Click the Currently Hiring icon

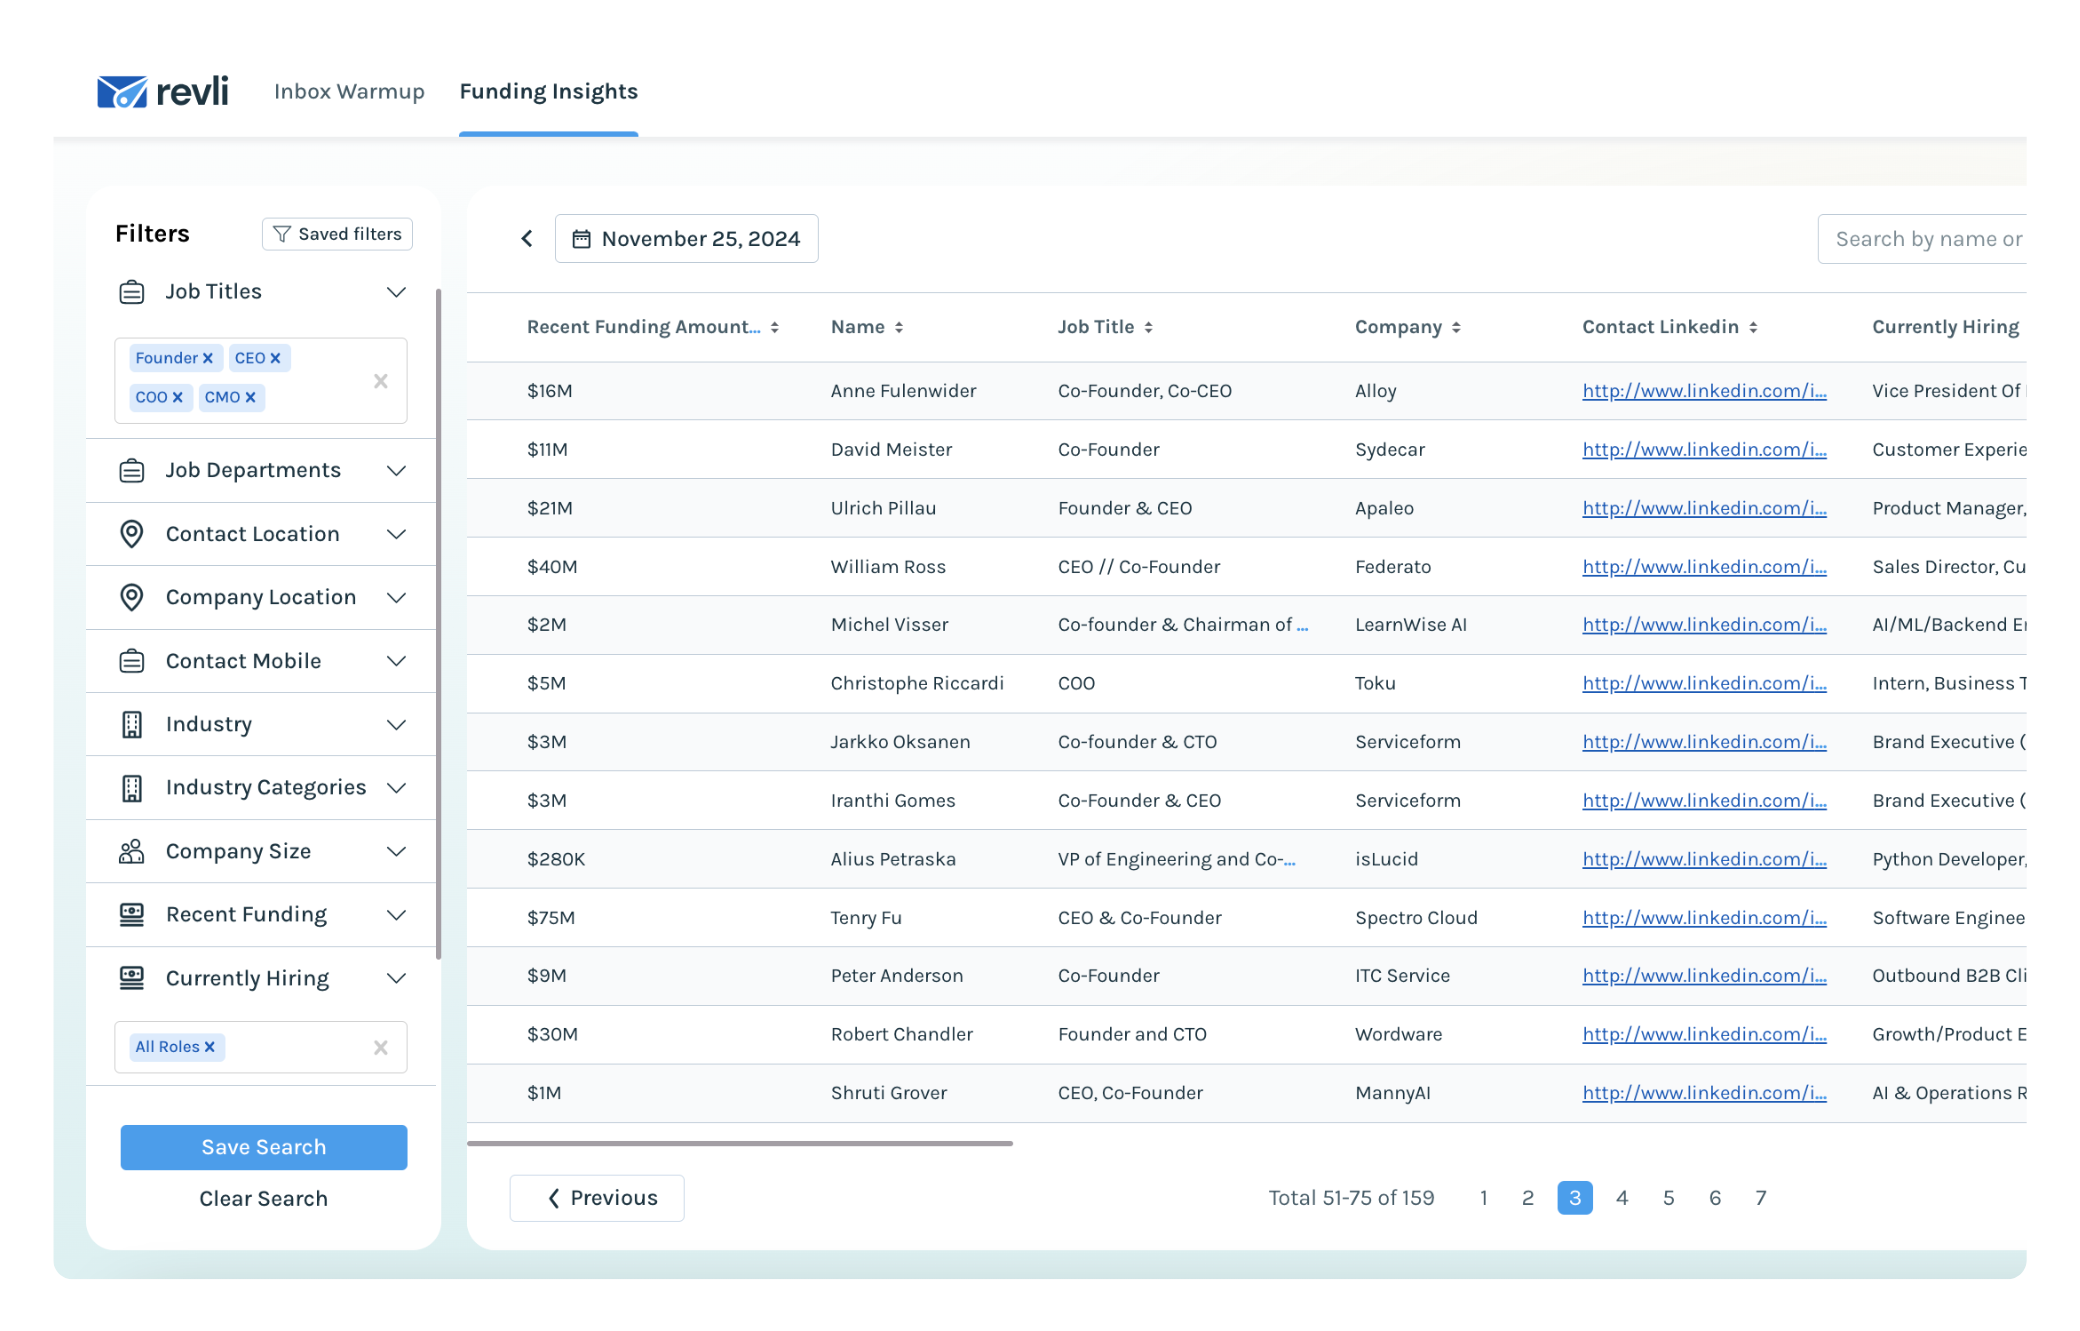click(132, 978)
